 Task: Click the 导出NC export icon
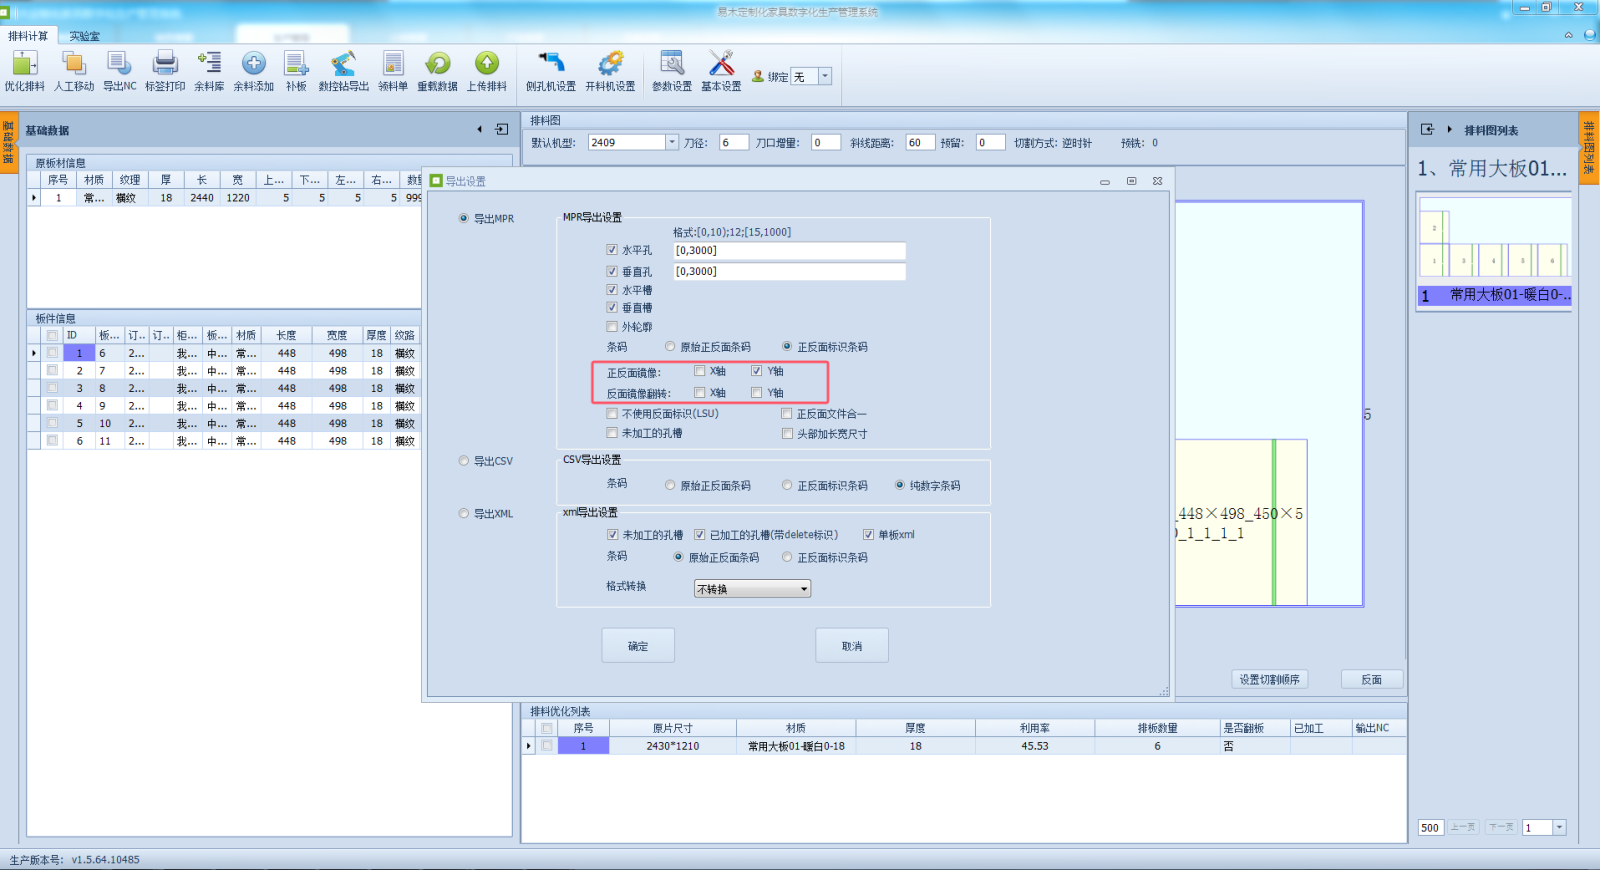tap(119, 71)
